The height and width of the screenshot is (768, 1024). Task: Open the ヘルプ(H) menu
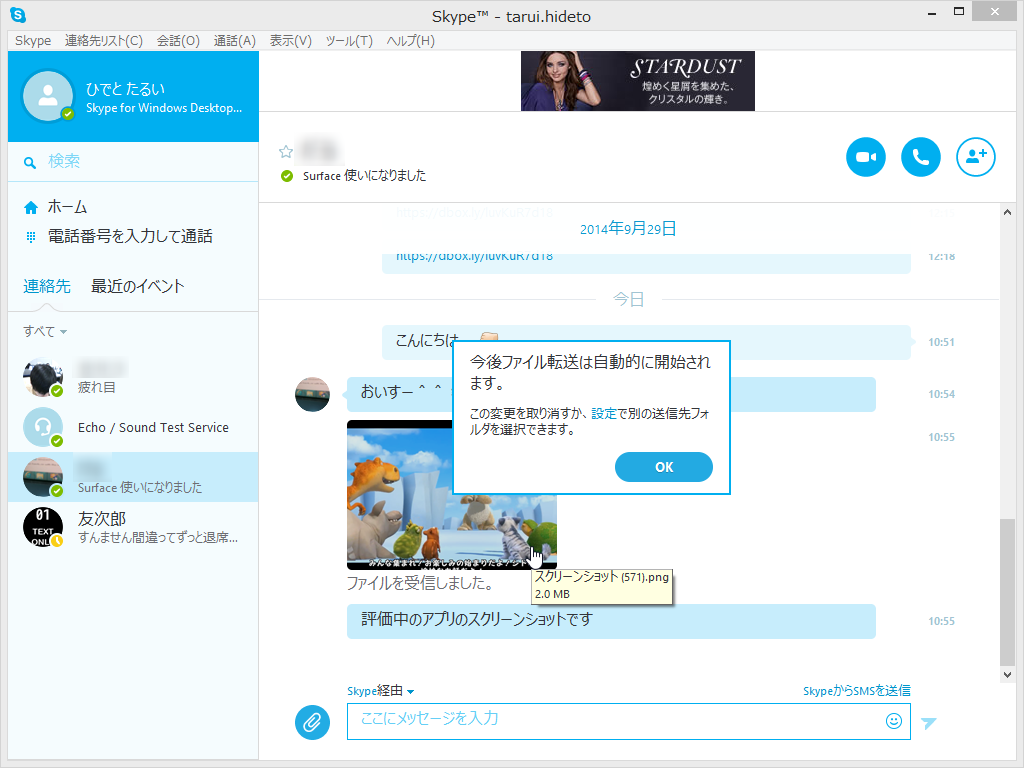(x=410, y=40)
